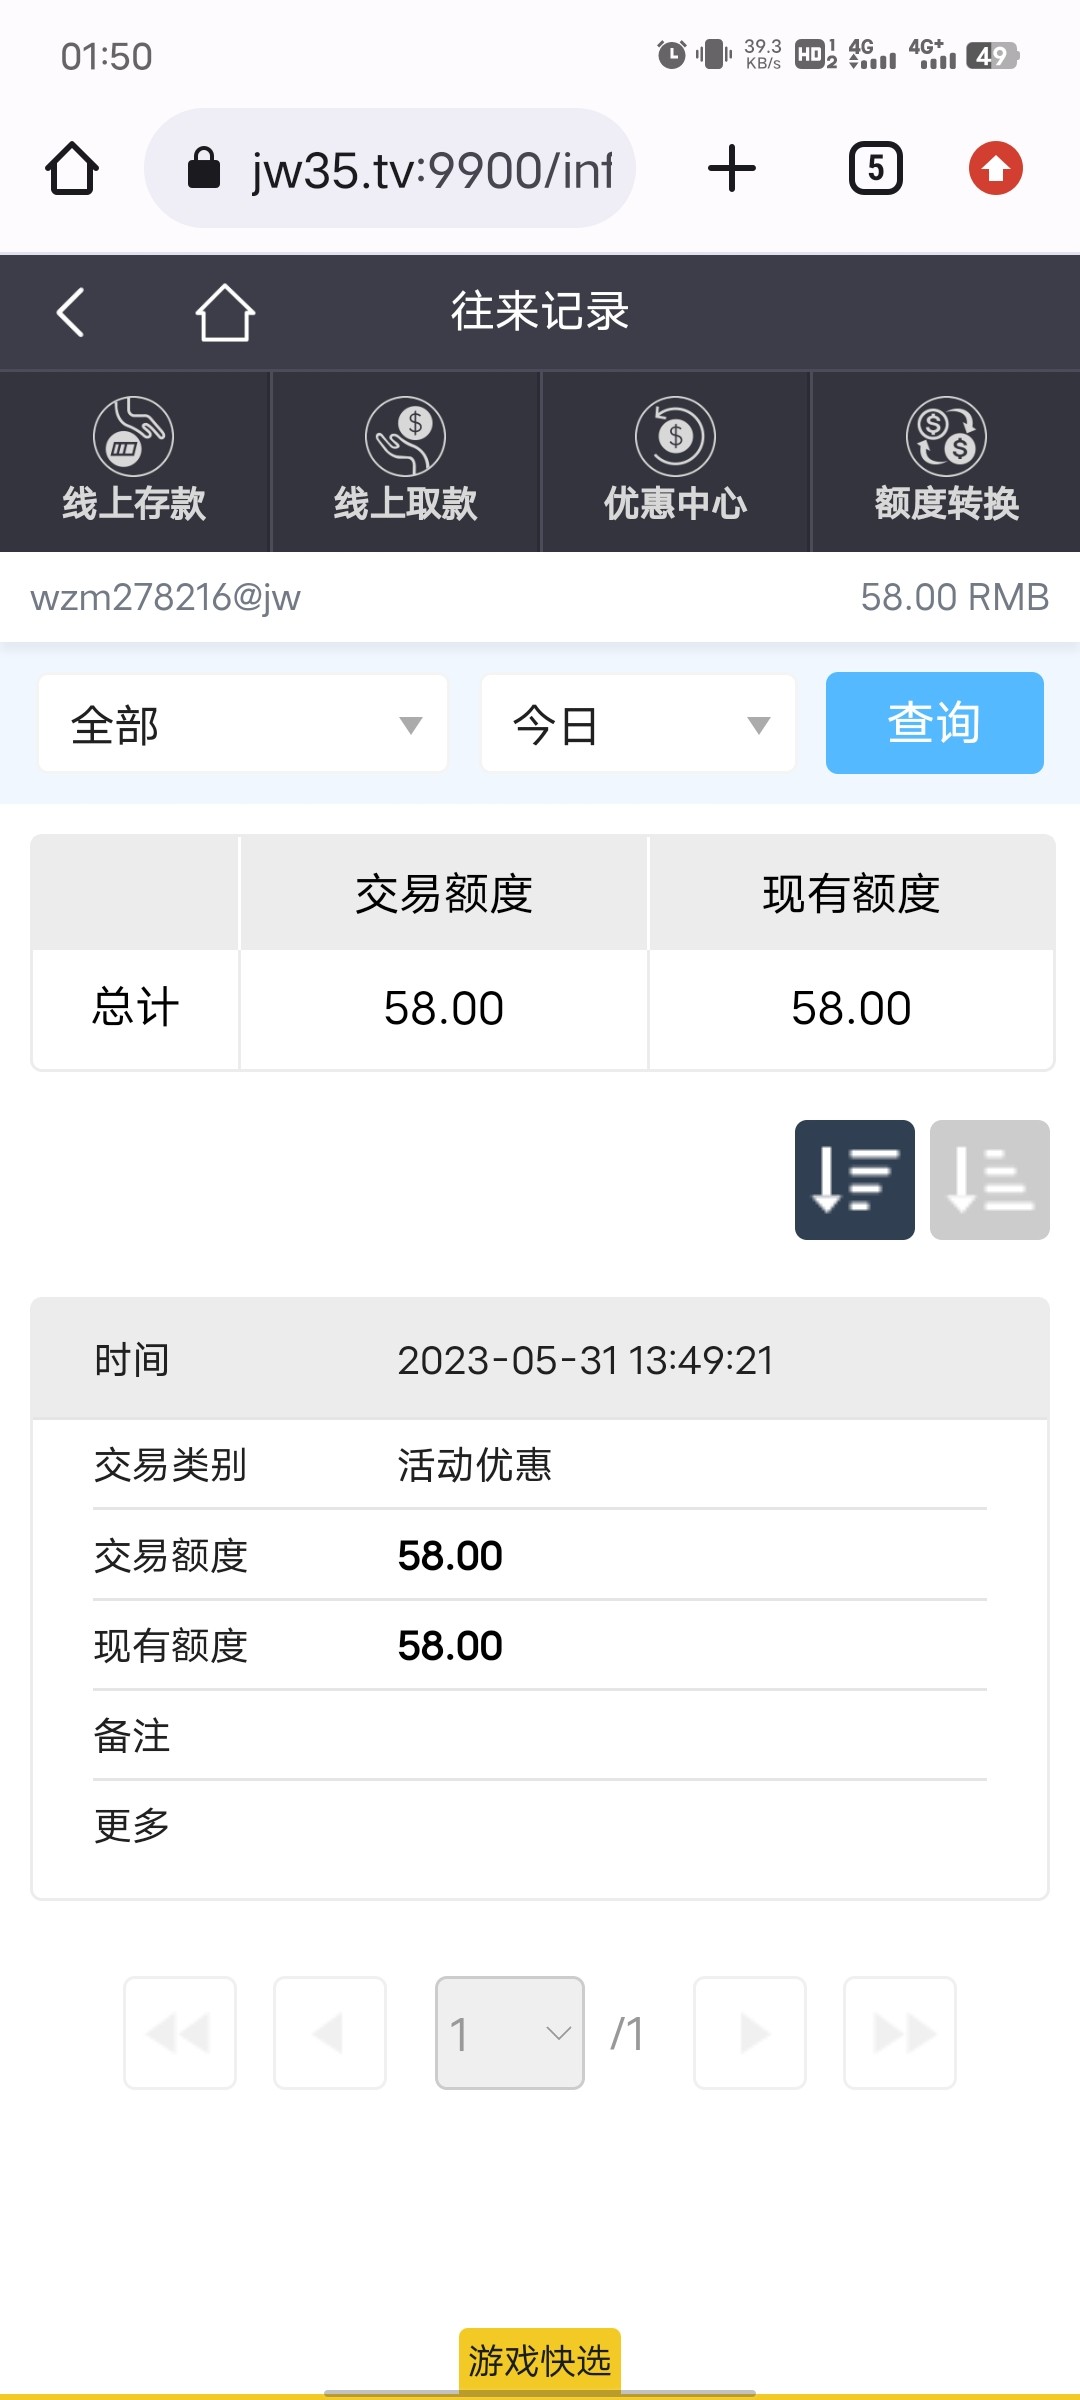Open 线上取款 online withdrawal
1080x2400 pixels.
[405, 462]
